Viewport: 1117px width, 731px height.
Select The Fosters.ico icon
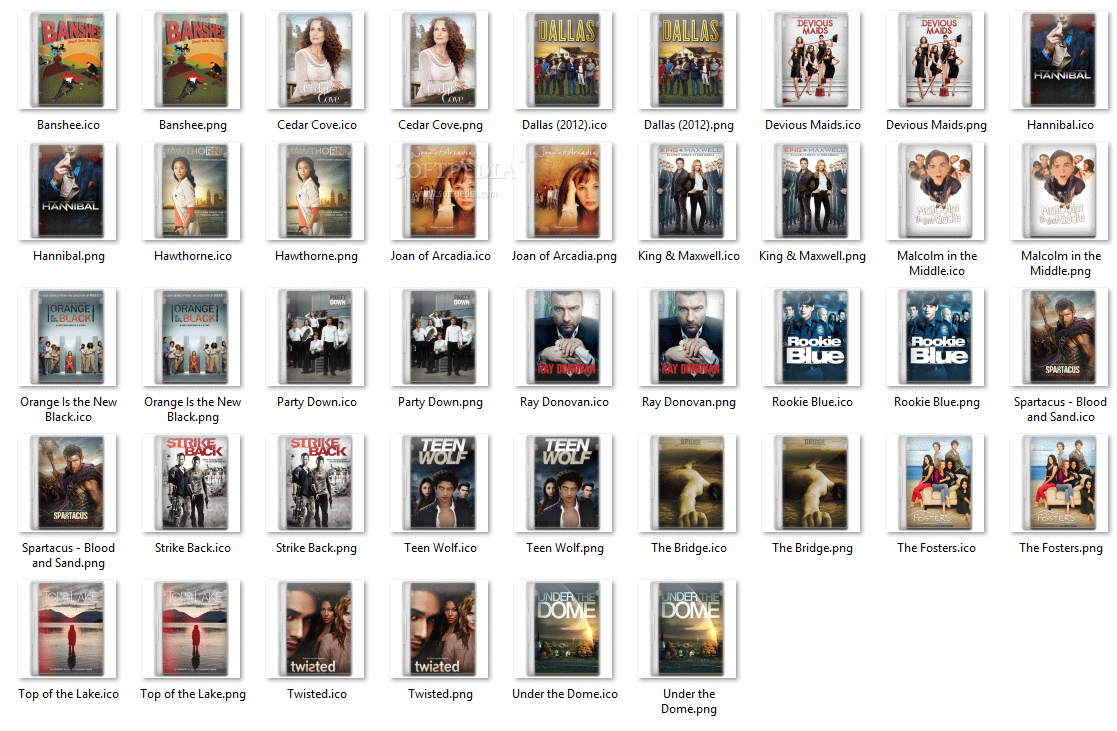click(x=935, y=483)
